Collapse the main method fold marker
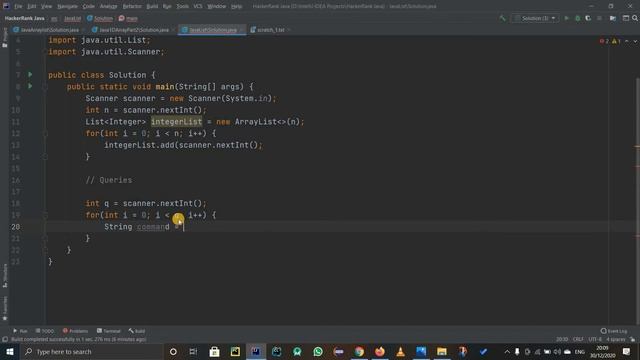Viewport: 640px width, 360px height. [x=45, y=87]
